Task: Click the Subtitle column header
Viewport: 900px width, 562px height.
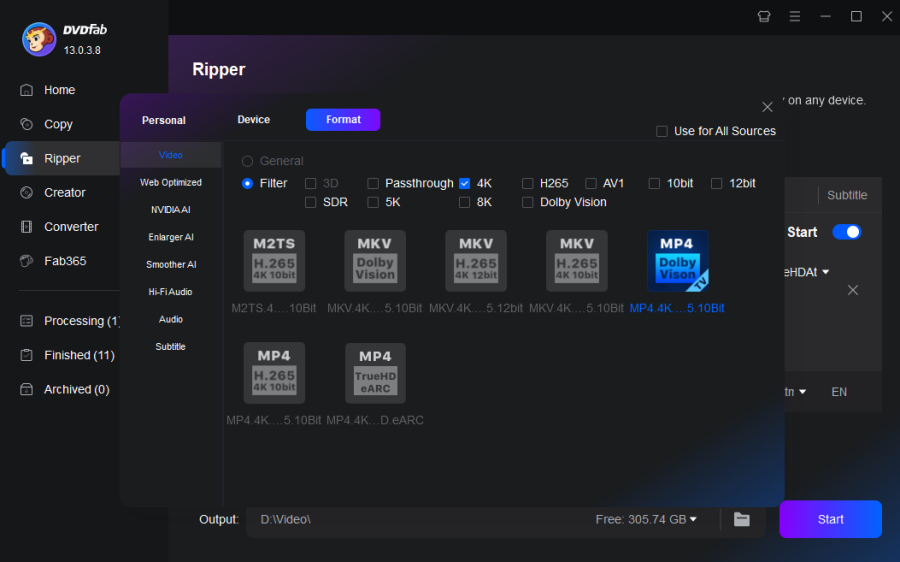Action: coord(847,195)
